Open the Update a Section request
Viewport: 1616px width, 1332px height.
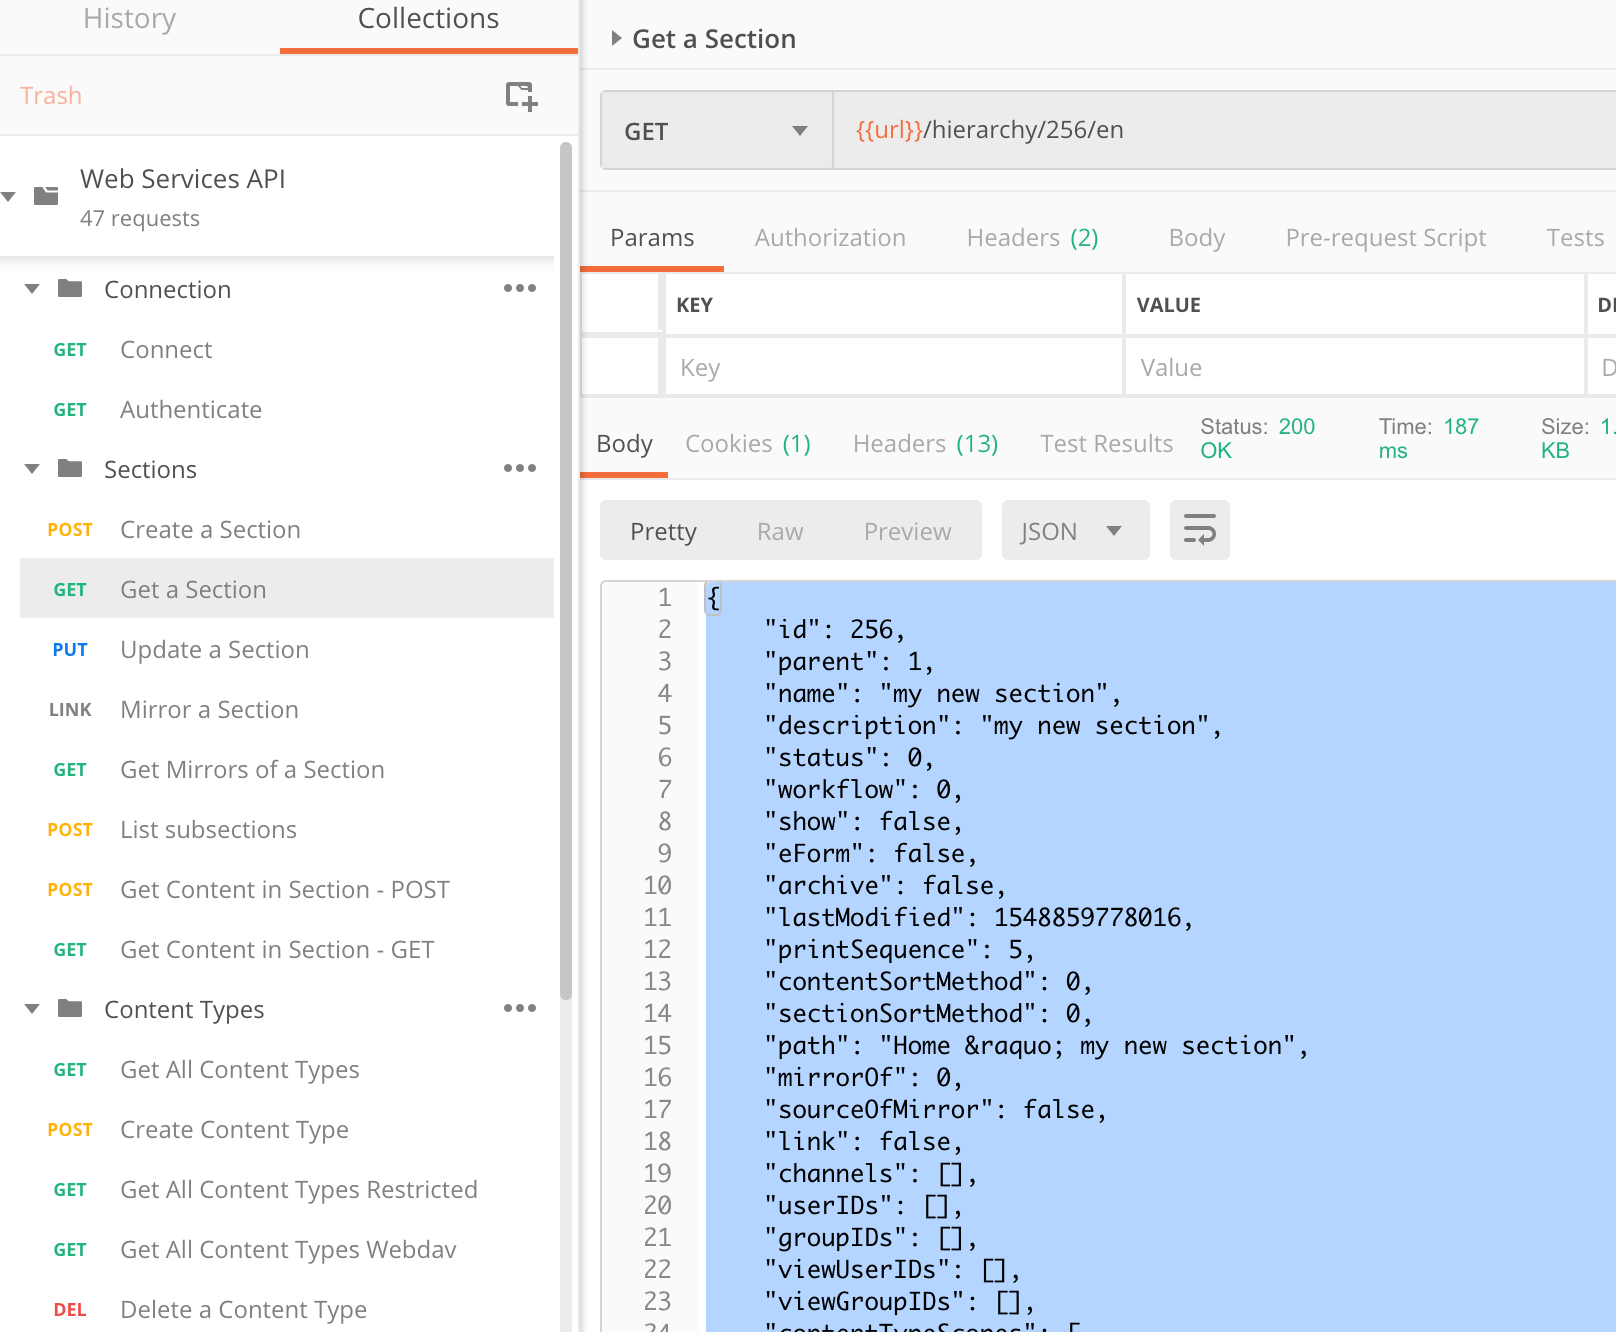pos(214,650)
